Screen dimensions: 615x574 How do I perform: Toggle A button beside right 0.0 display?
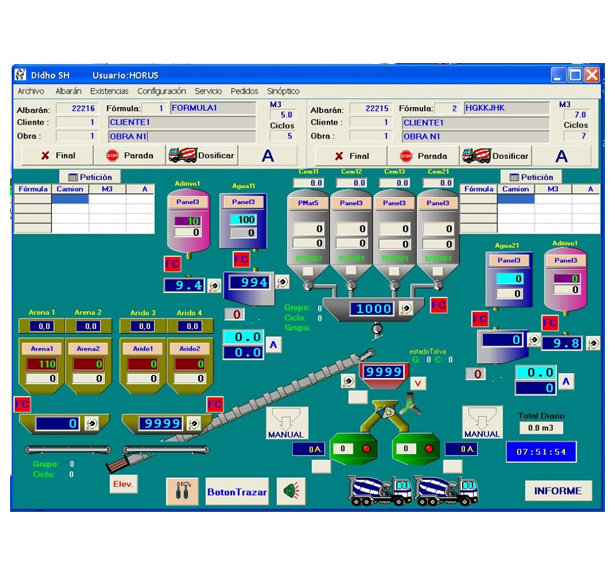tap(566, 381)
